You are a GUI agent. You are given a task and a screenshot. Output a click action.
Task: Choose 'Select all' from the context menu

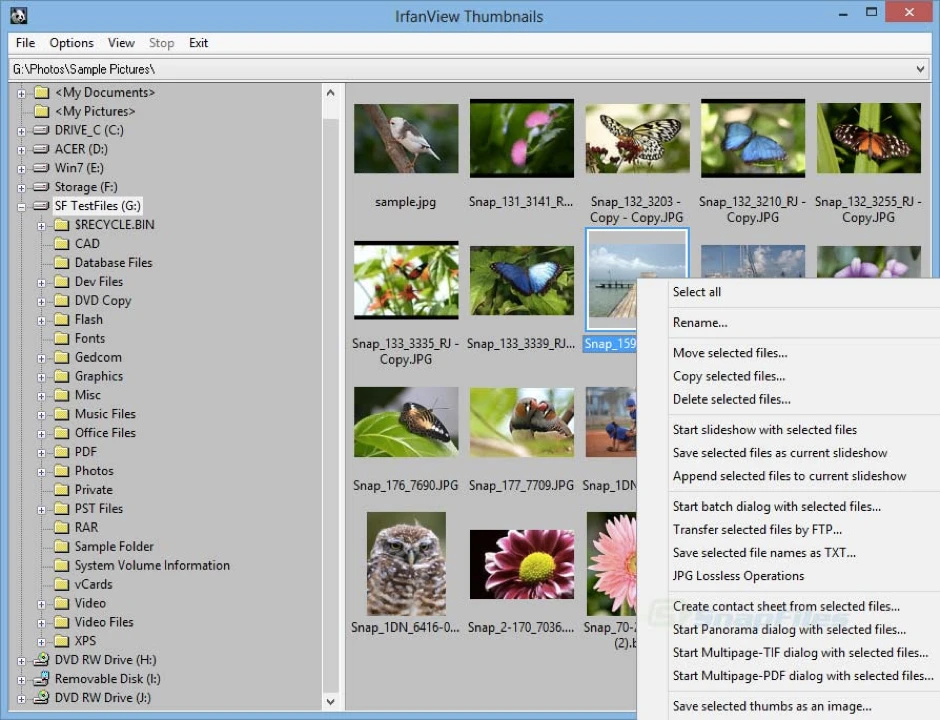click(x=697, y=292)
